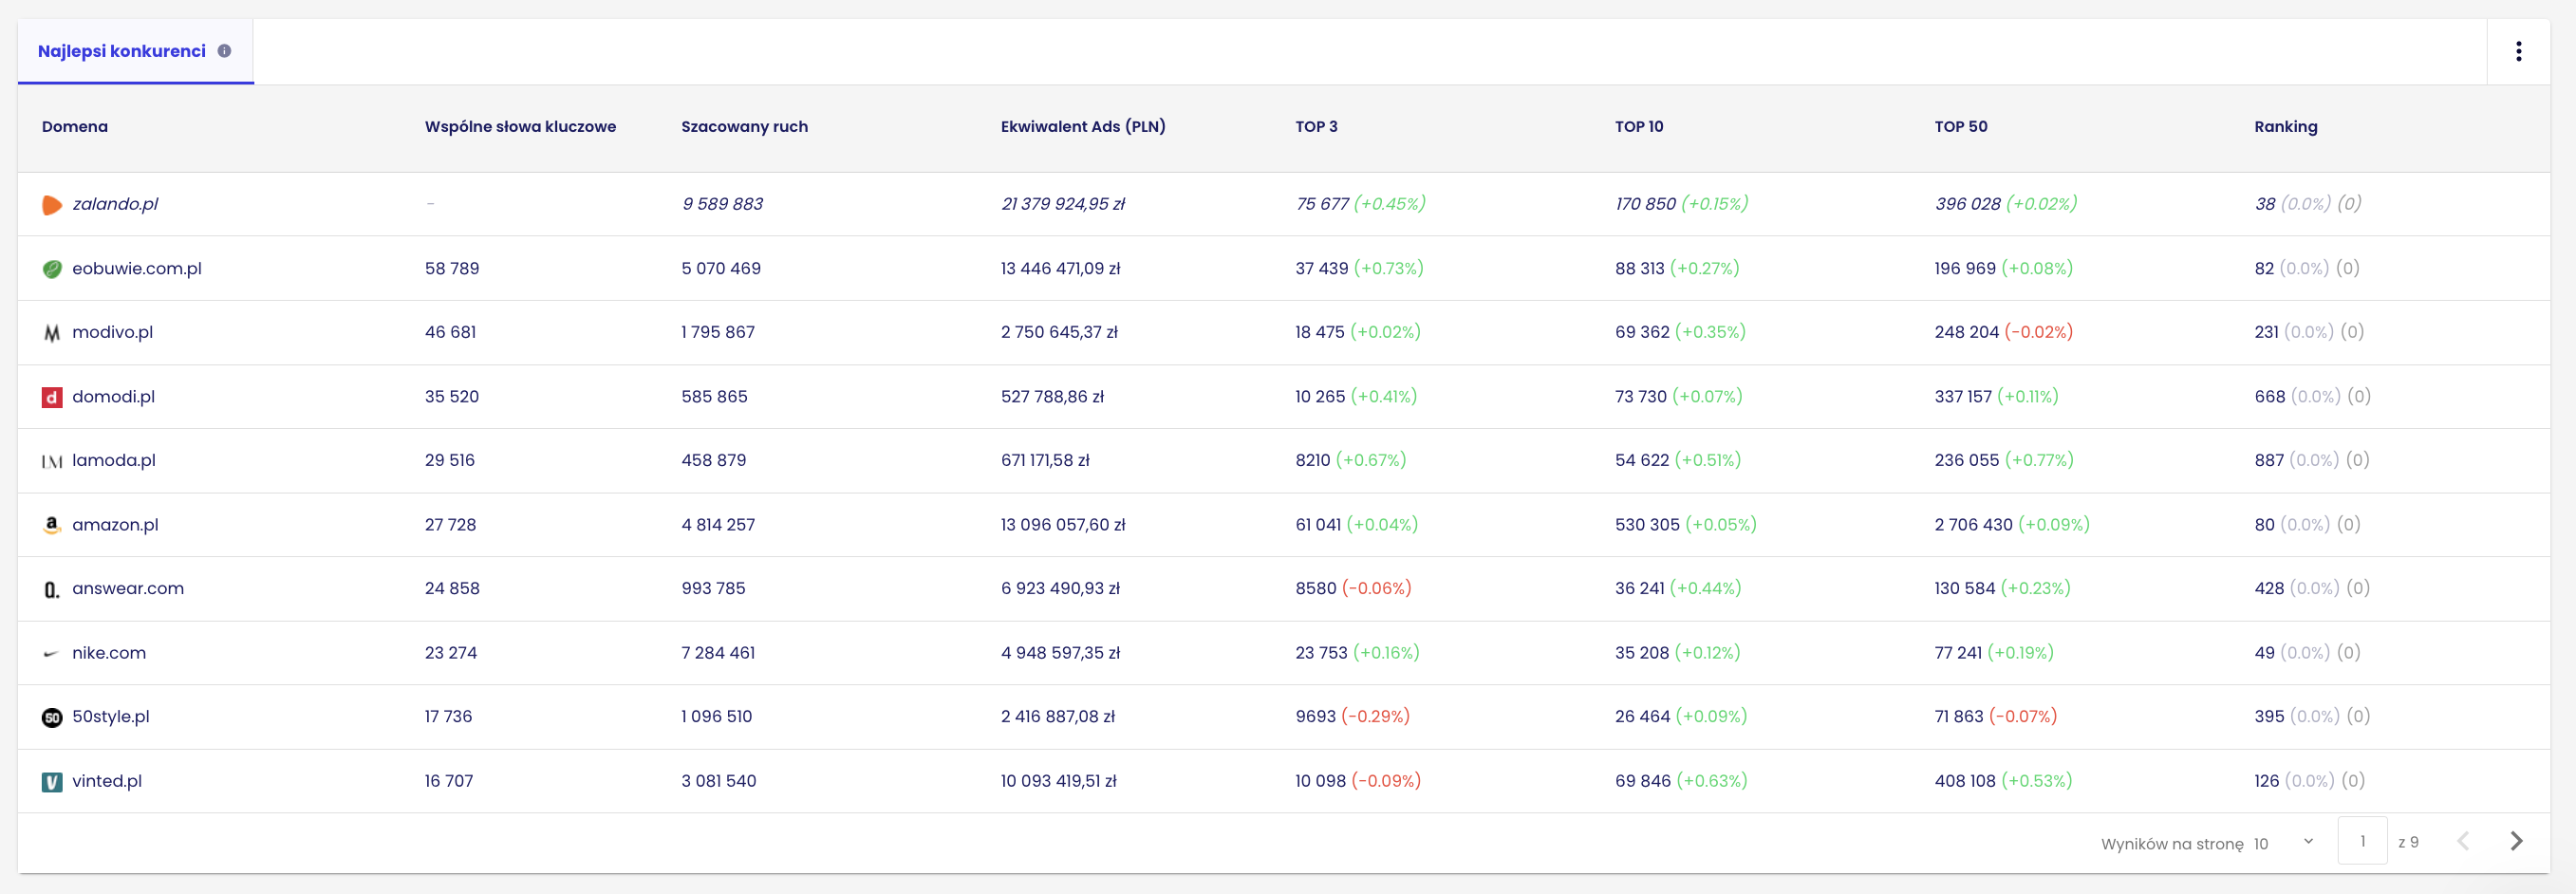Click TOP 50 value 408 108 for vinted.pl
The height and width of the screenshot is (894, 2576).
[1964, 780]
